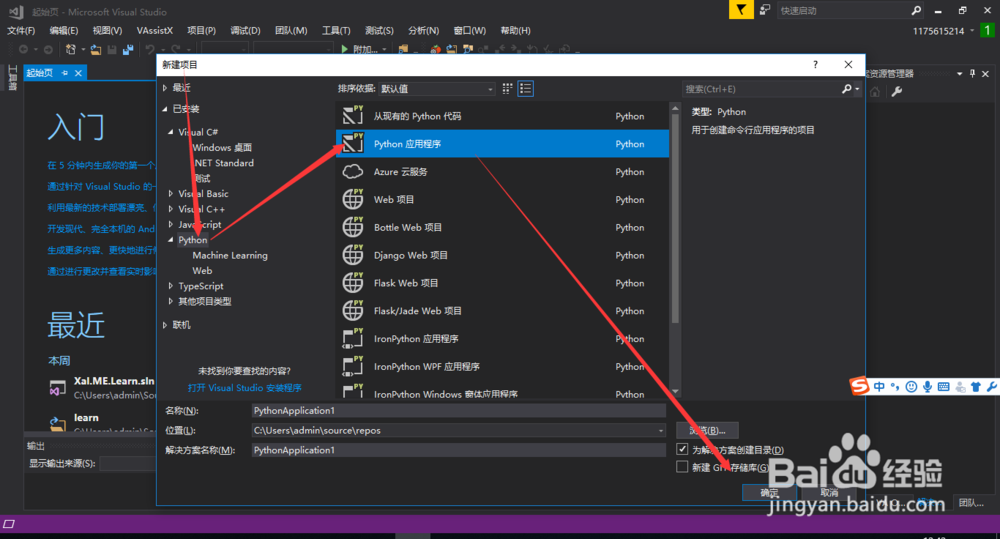Click the template list scroll-down arrow

[x=675, y=392]
